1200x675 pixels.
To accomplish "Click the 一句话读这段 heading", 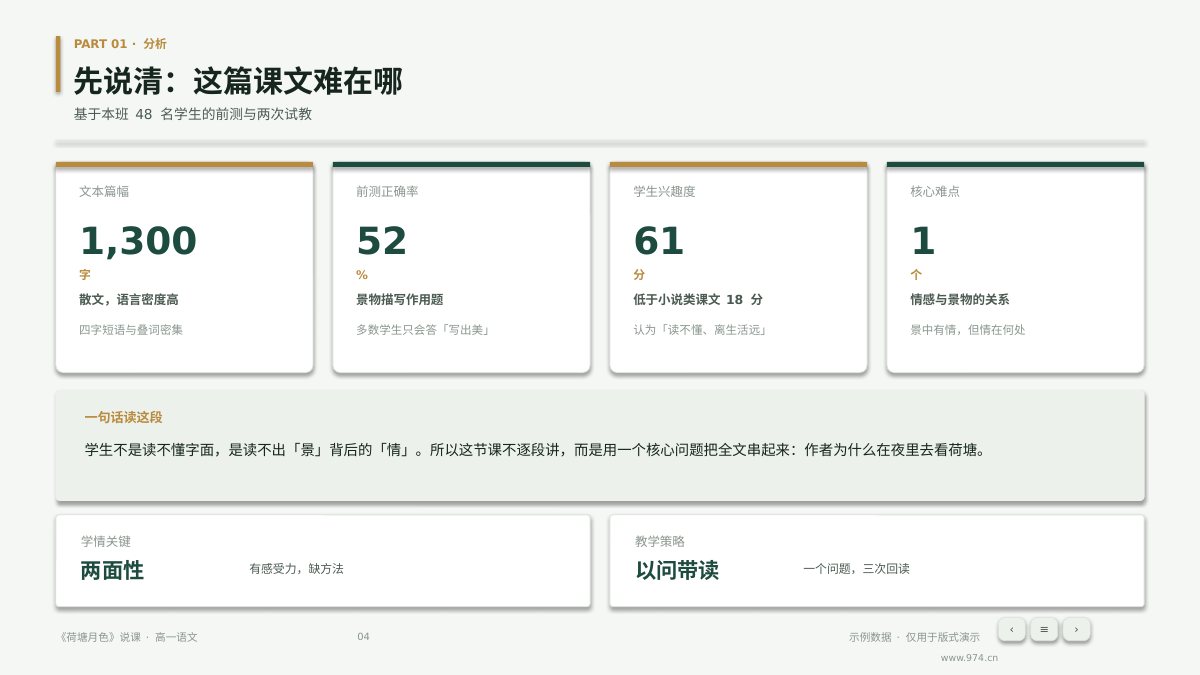I will coord(123,418).
